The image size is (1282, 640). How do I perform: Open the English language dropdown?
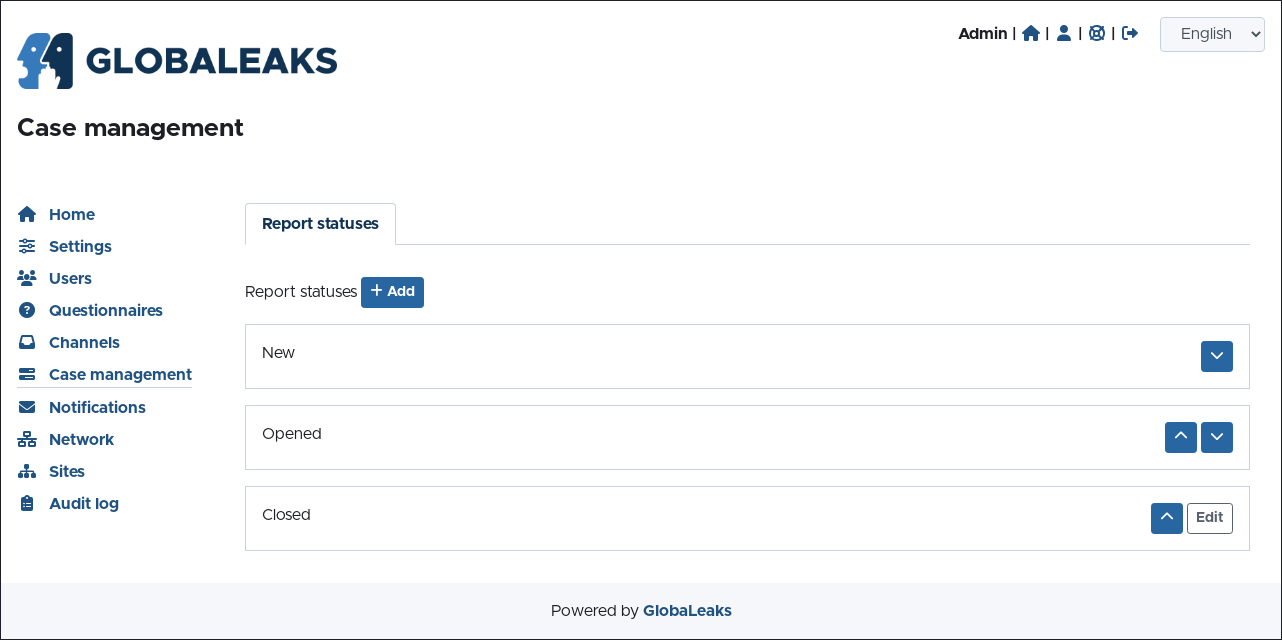(x=1212, y=34)
